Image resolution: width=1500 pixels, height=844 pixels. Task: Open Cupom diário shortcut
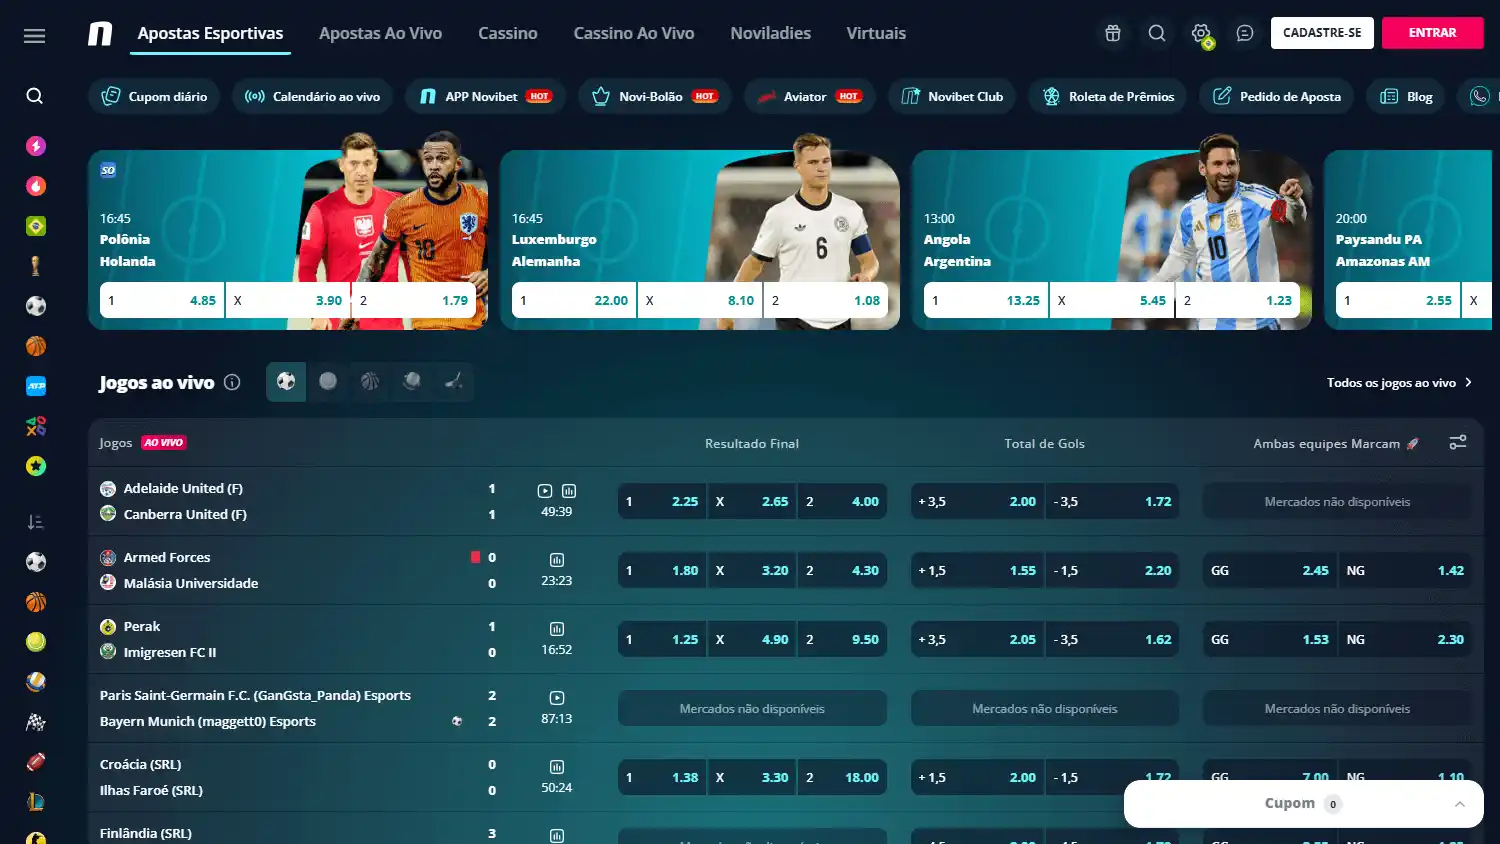[154, 97]
